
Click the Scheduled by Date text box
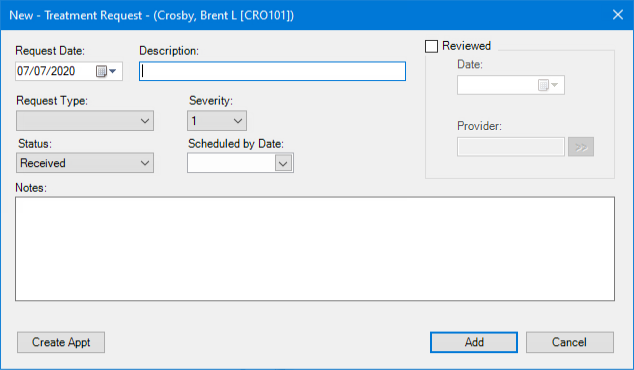point(231,163)
